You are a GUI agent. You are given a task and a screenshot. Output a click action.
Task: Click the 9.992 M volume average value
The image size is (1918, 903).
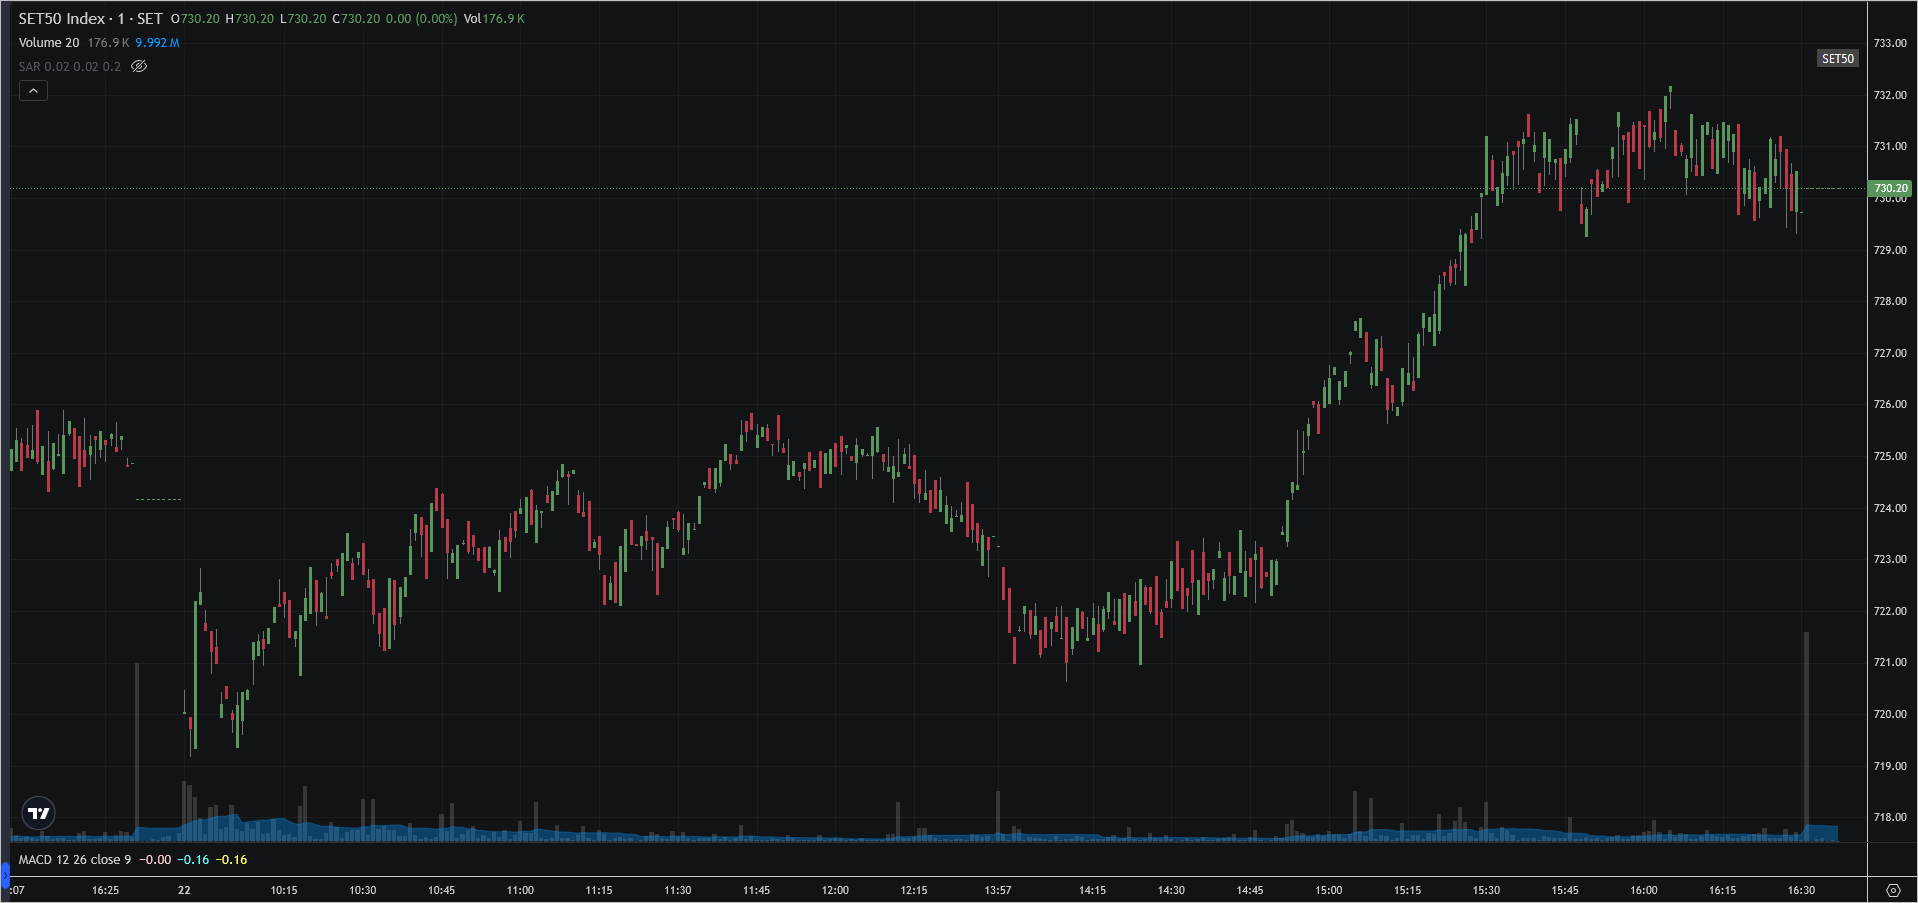click(158, 43)
